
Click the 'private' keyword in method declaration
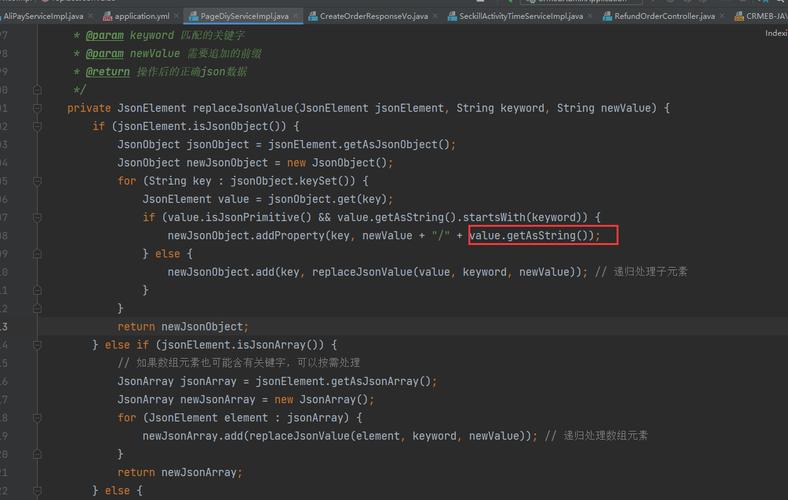pos(89,108)
